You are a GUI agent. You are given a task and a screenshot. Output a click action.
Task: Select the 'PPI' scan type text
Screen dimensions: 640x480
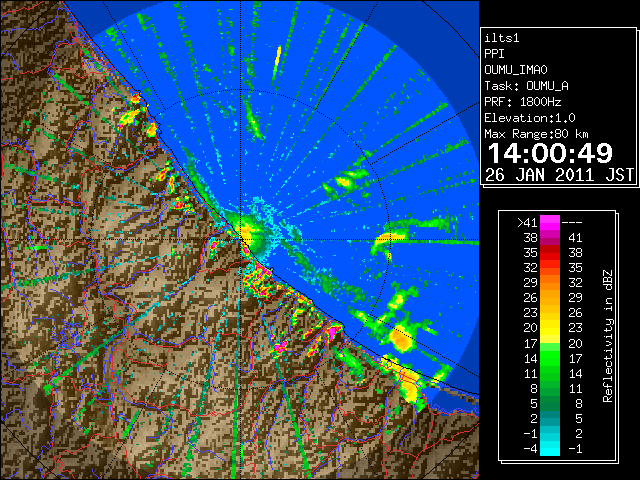[494, 54]
